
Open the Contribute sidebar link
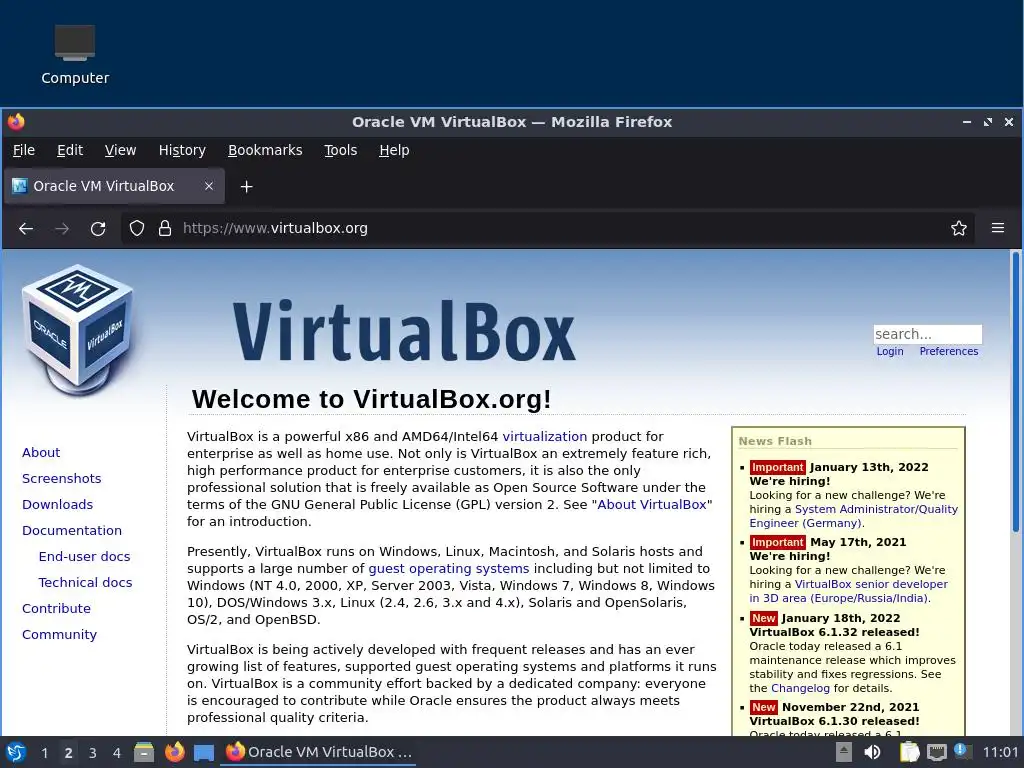coord(56,609)
